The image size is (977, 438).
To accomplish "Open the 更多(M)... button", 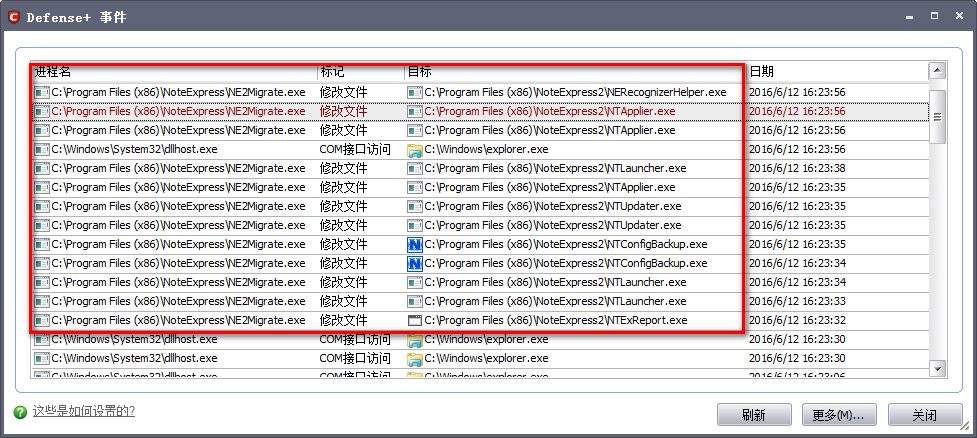I will [839, 415].
